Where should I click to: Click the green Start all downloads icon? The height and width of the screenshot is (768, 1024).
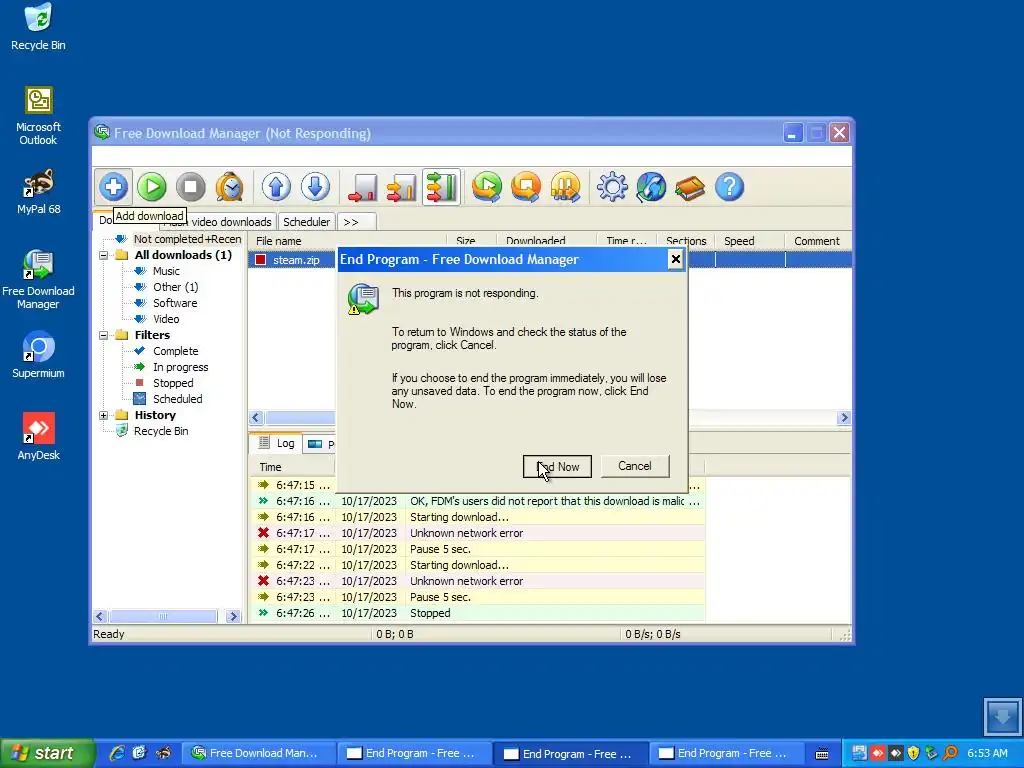point(487,187)
